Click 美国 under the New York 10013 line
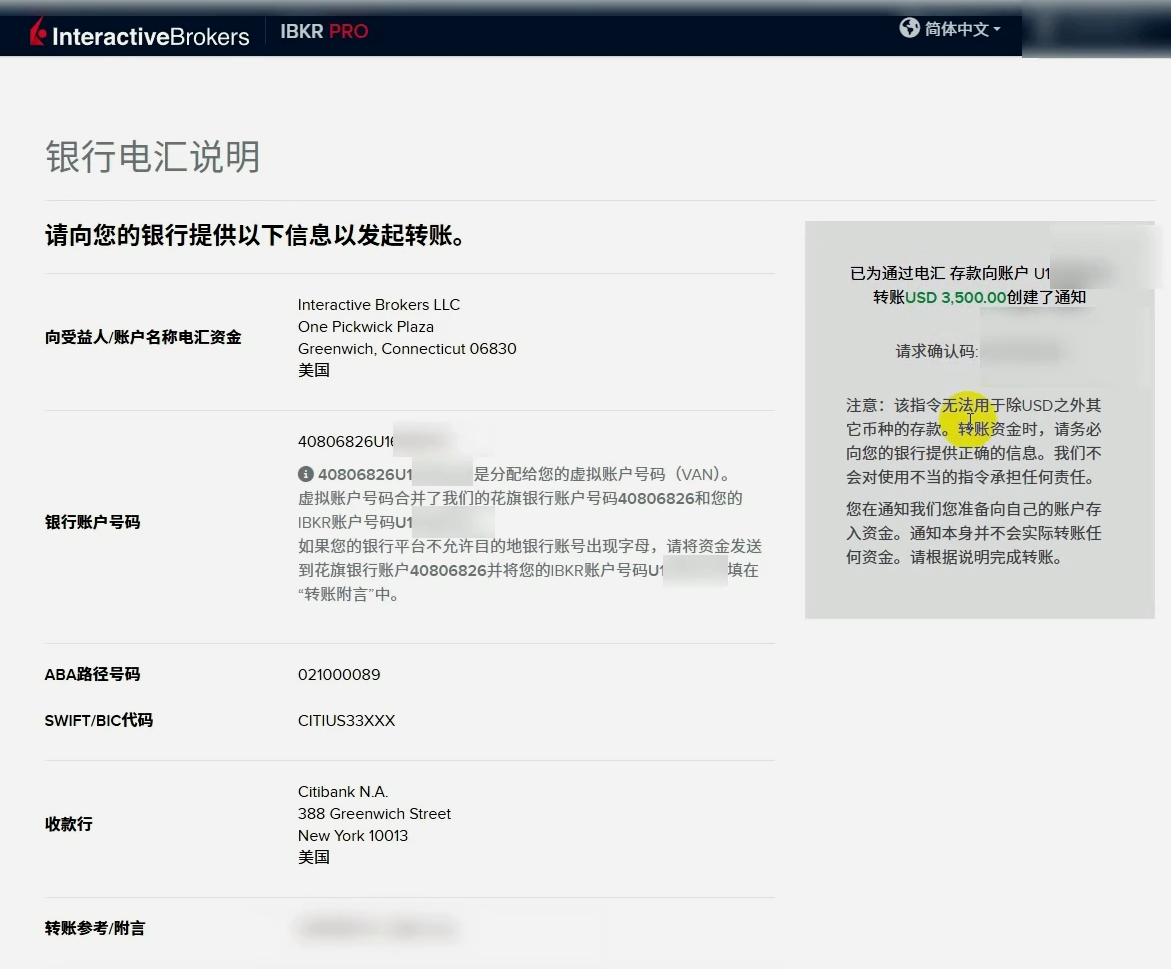The image size is (1171, 969). coord(314,857)
